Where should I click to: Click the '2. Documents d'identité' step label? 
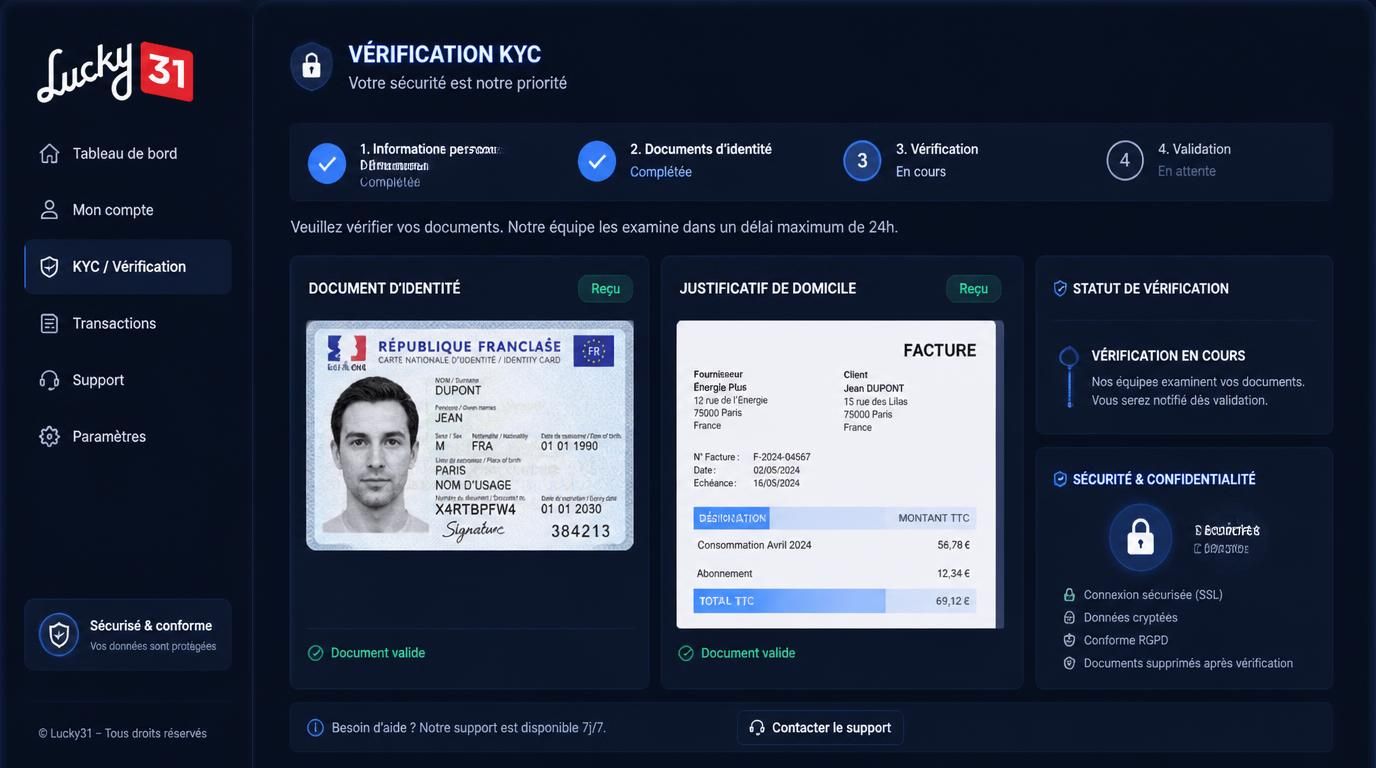pos(701,149)
